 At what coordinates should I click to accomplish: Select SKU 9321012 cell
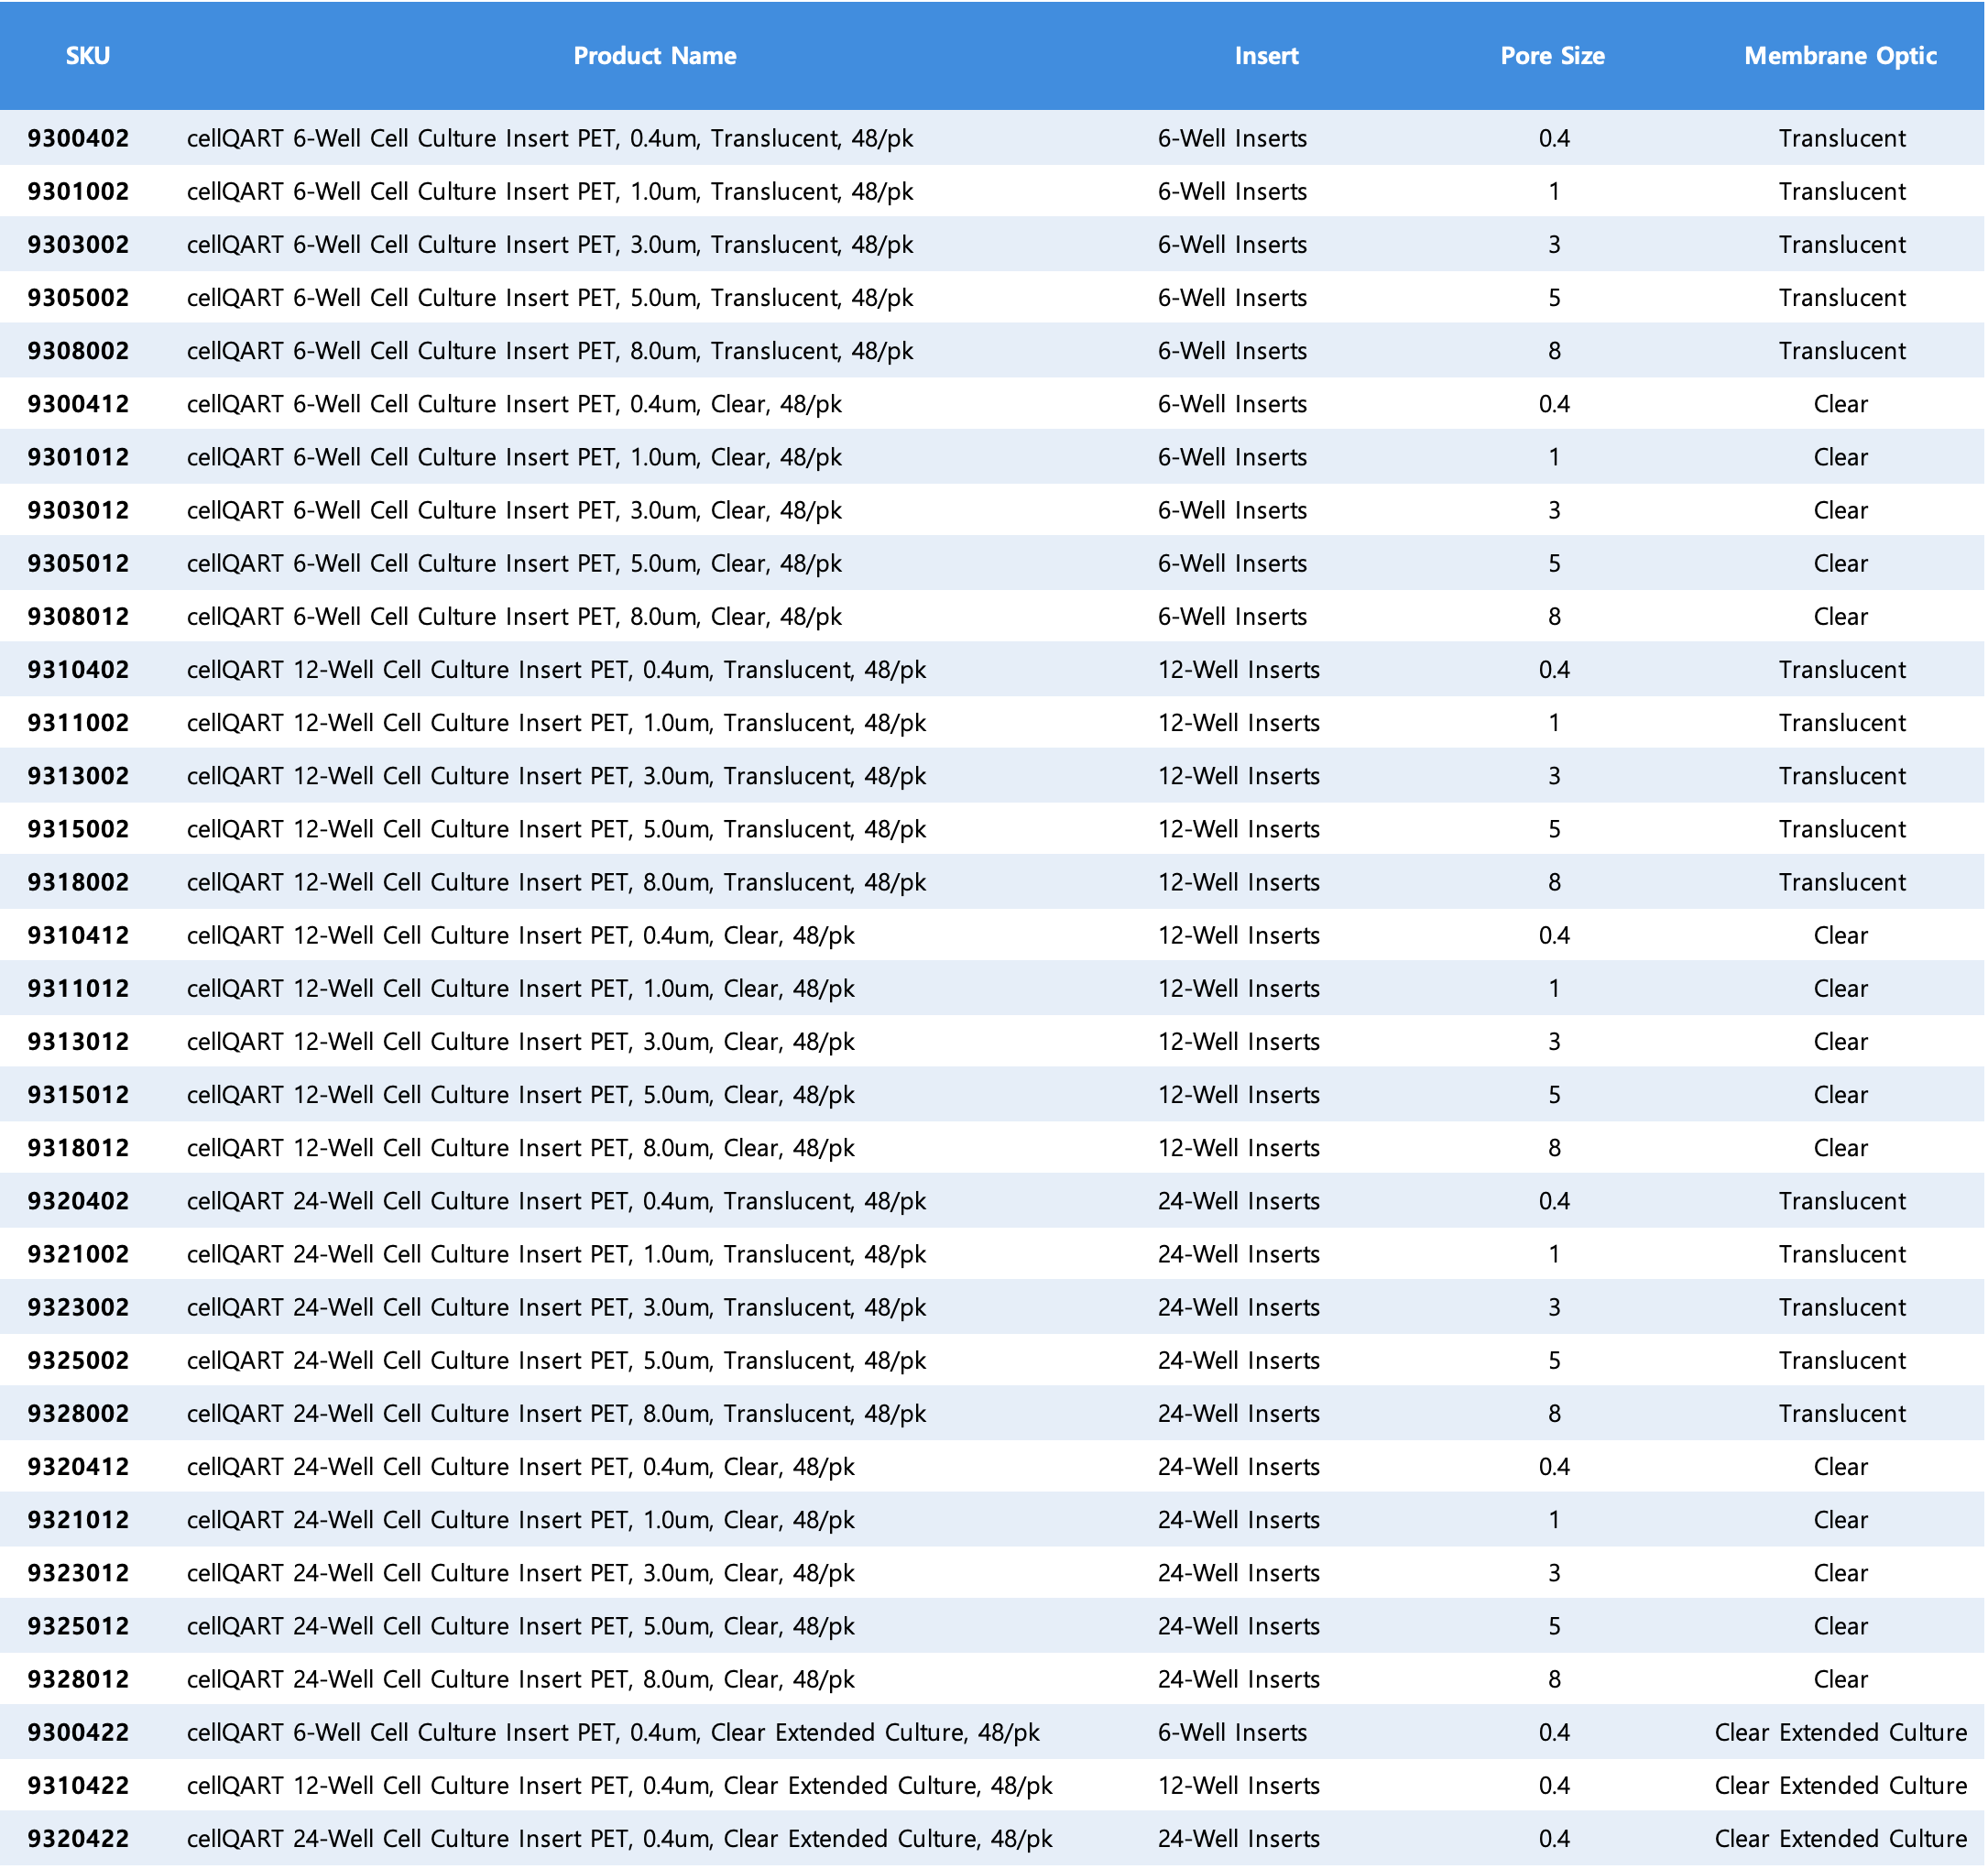point(78,1519)
